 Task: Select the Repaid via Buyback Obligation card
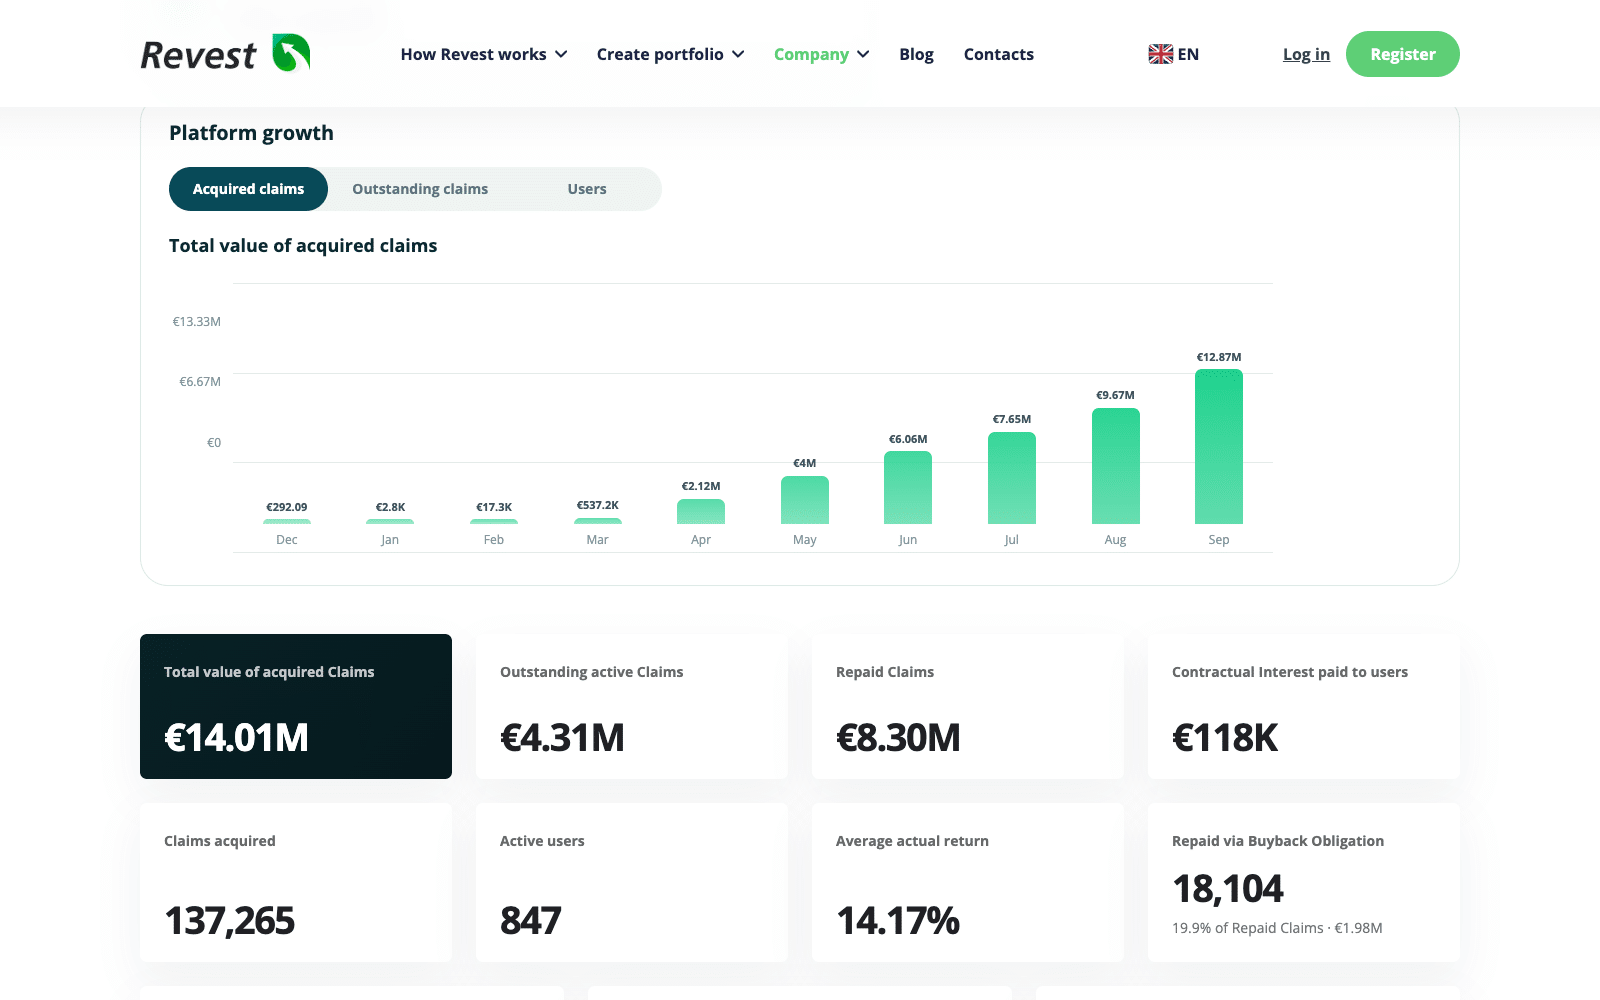(1304, 882)
